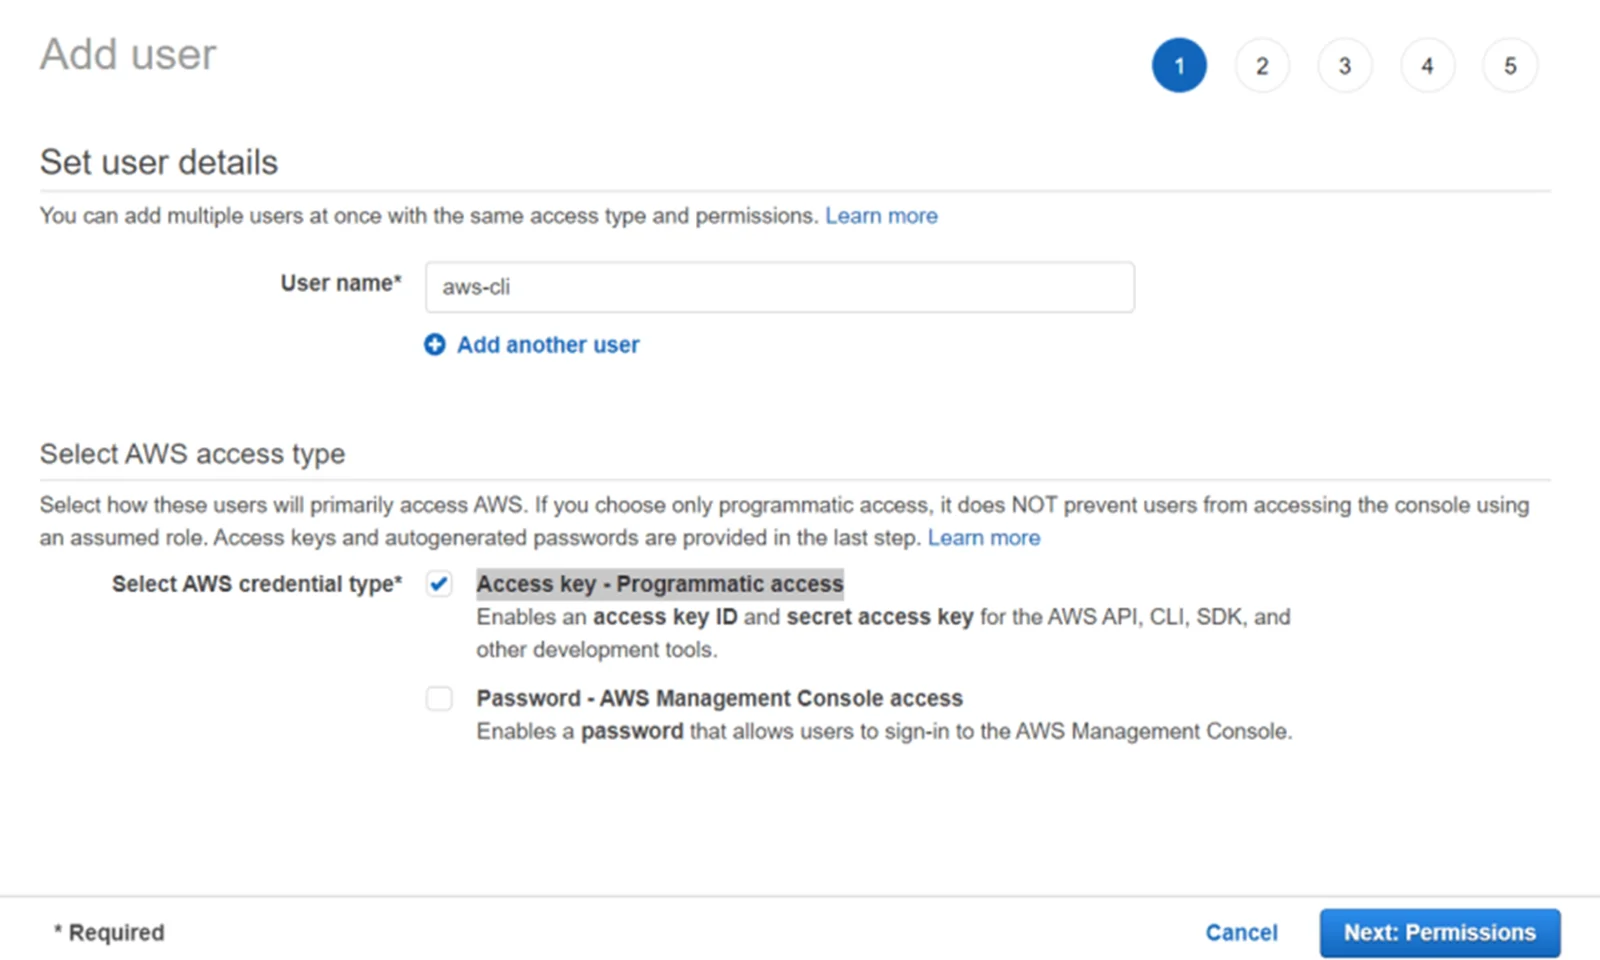The image size is (1600, 960).
Task: Click the blue filled current step icon
Action: 1179,65
